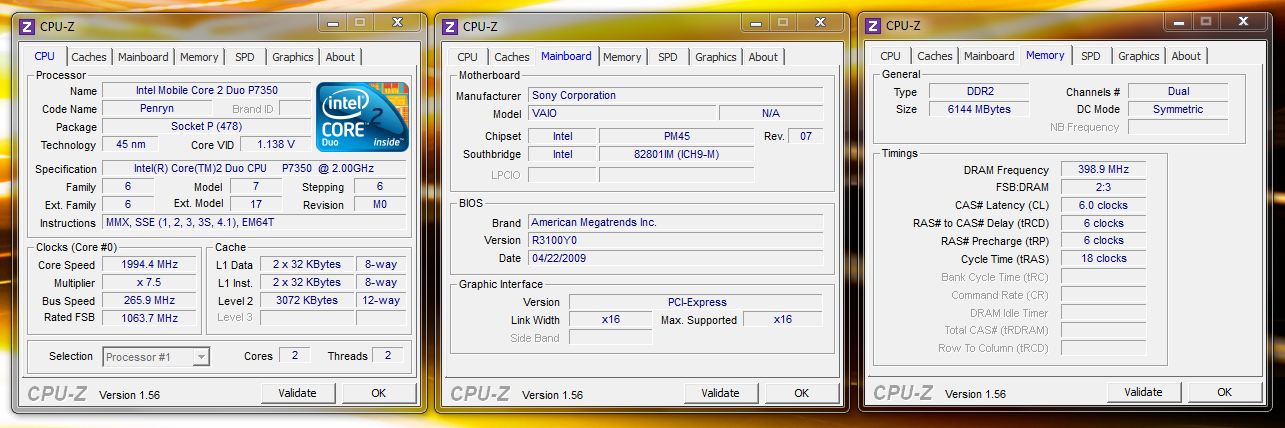This screenshot has width=1285, height=428.
Task: Click the Revision value M0
Action: pos(380,204)
